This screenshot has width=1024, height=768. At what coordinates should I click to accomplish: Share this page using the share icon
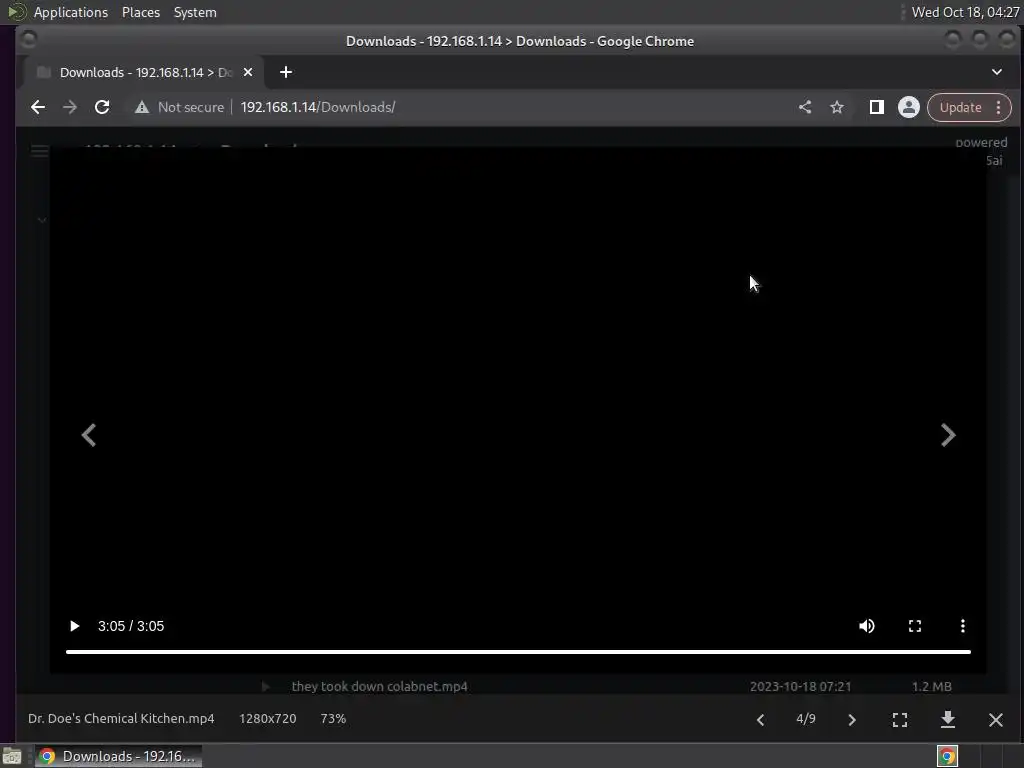pos(805,107)
